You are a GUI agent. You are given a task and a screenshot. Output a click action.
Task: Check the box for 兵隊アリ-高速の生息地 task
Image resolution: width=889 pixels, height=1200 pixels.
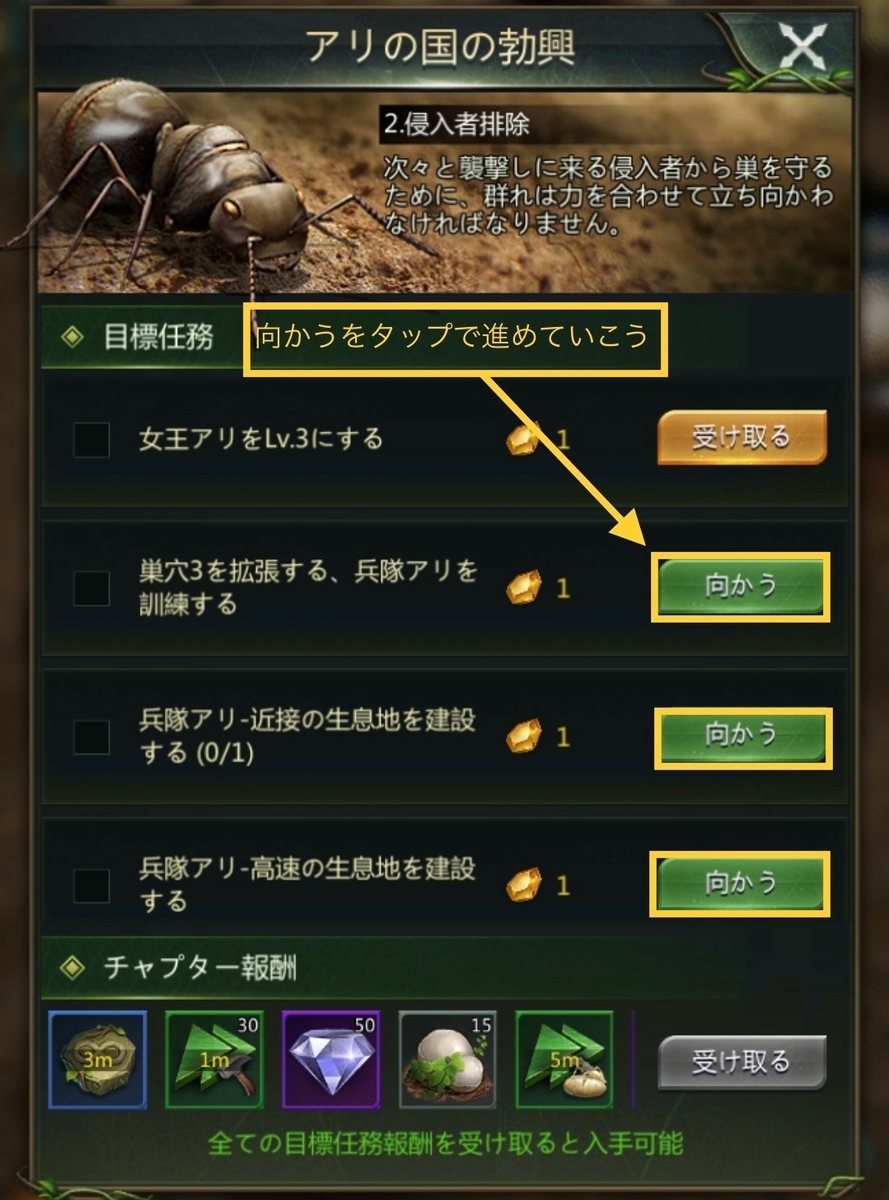(x=92, y=885)
